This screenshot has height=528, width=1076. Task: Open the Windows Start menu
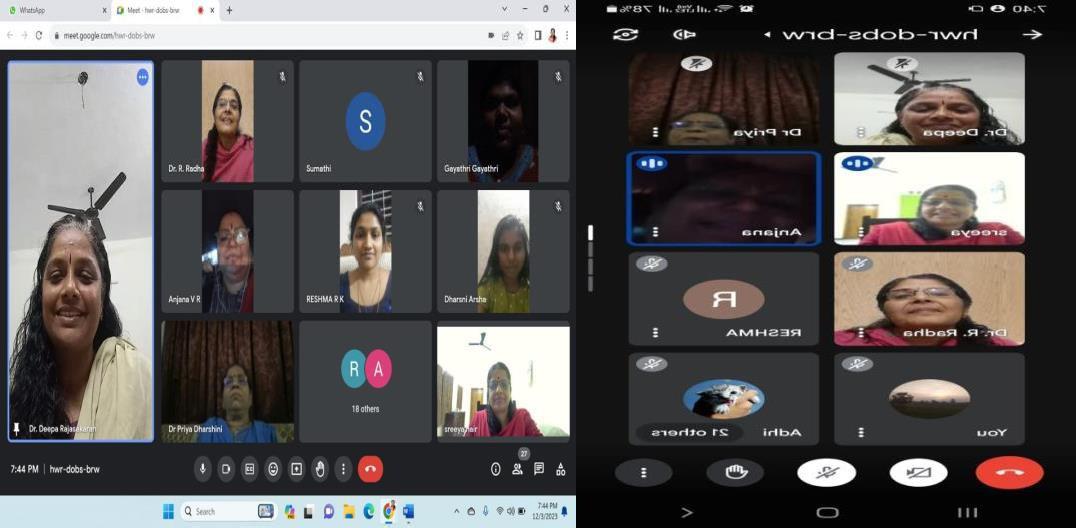168,511
